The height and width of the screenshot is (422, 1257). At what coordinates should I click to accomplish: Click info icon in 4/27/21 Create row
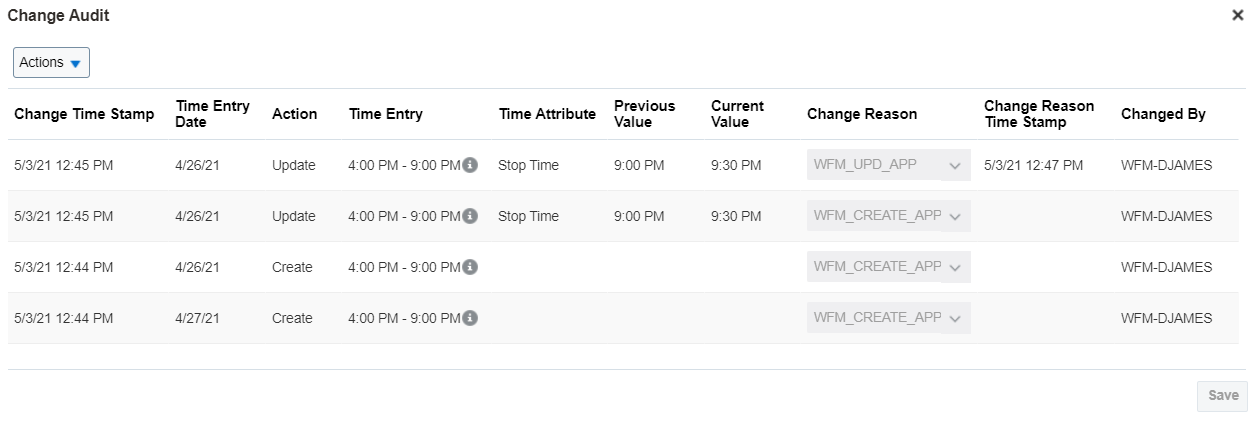tap(470, 318)
